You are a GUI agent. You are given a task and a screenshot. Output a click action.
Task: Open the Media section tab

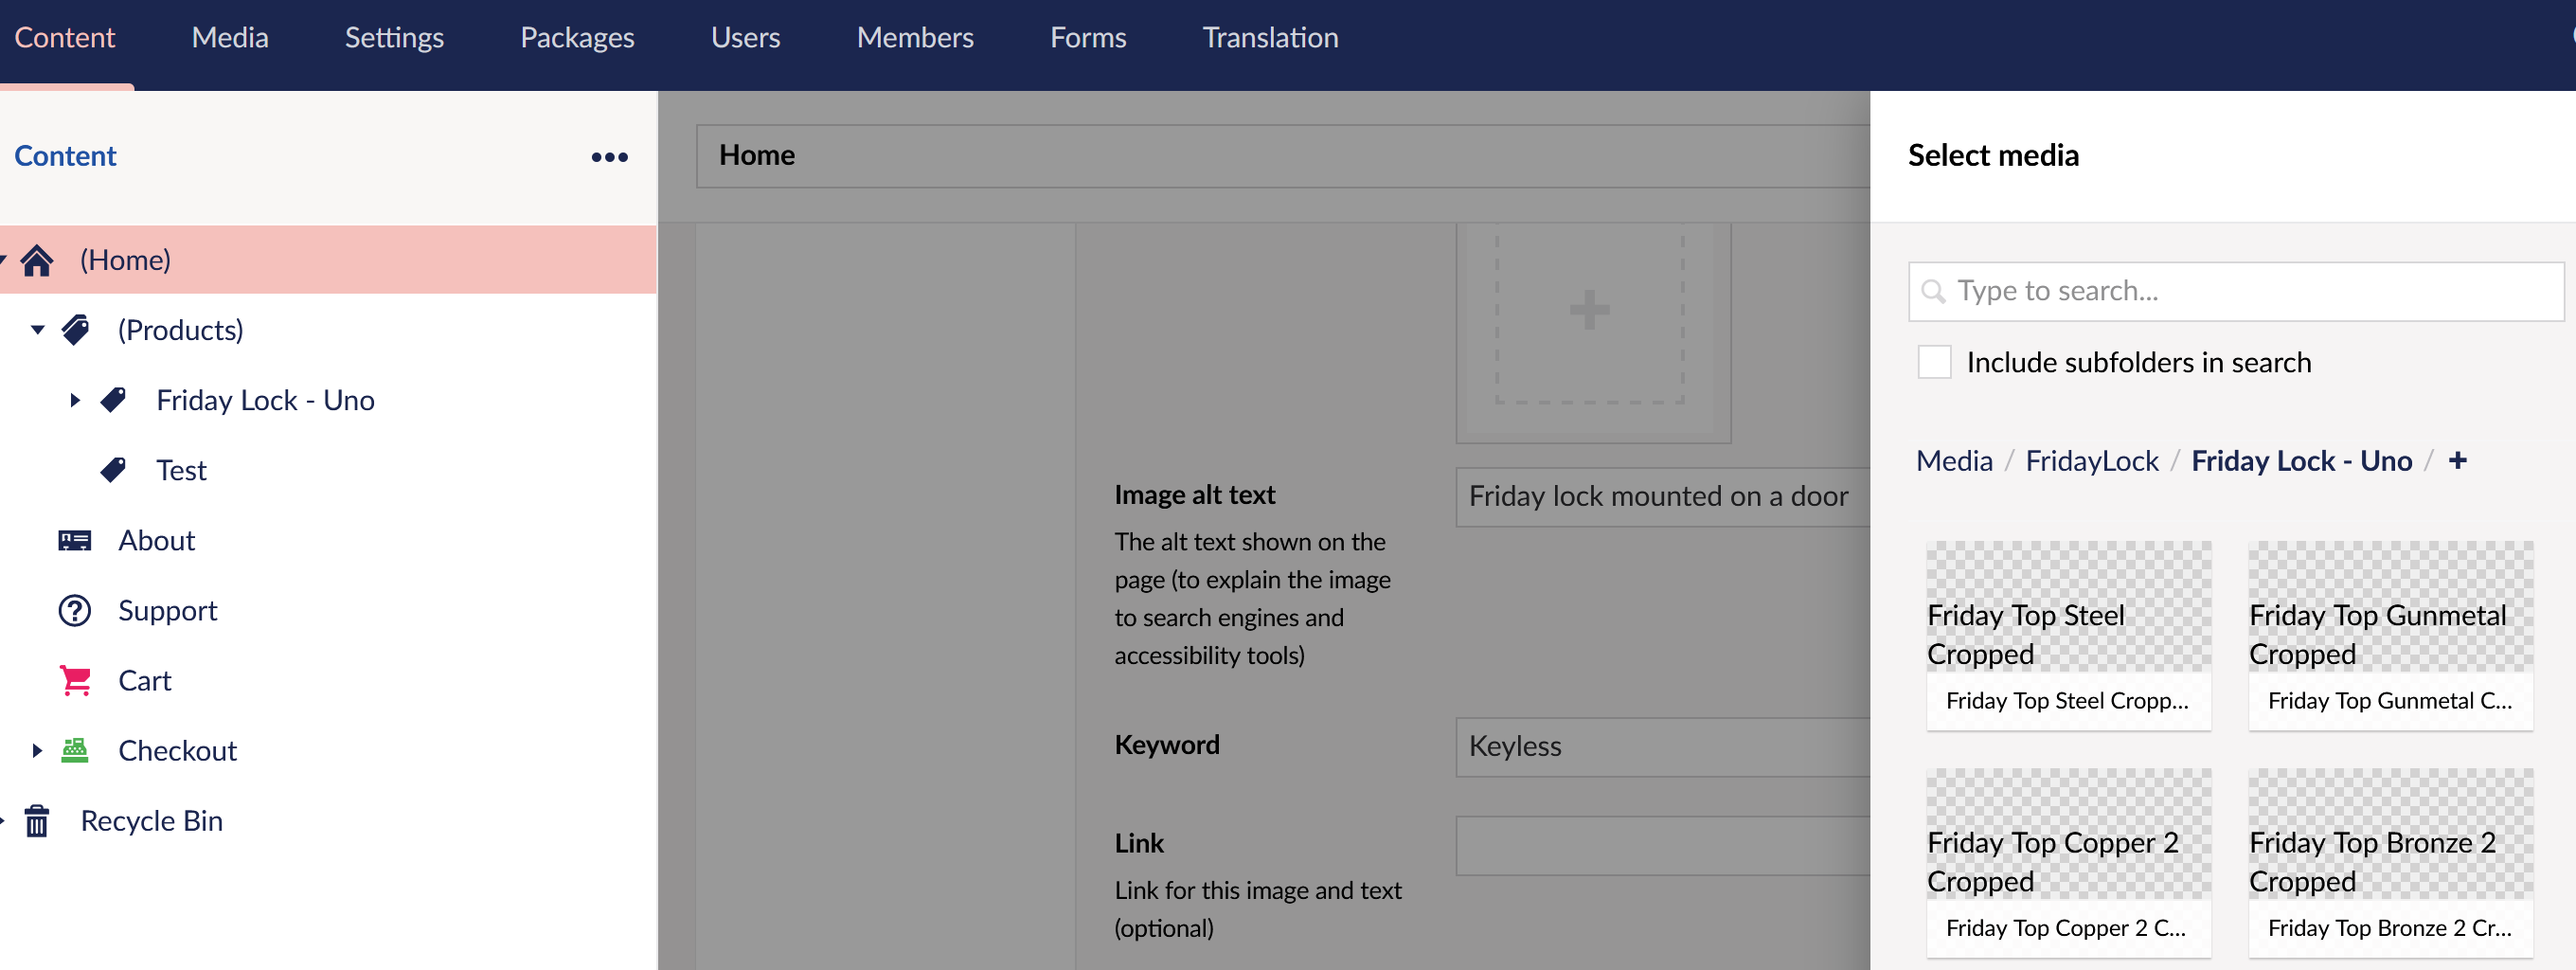point(230,38)
